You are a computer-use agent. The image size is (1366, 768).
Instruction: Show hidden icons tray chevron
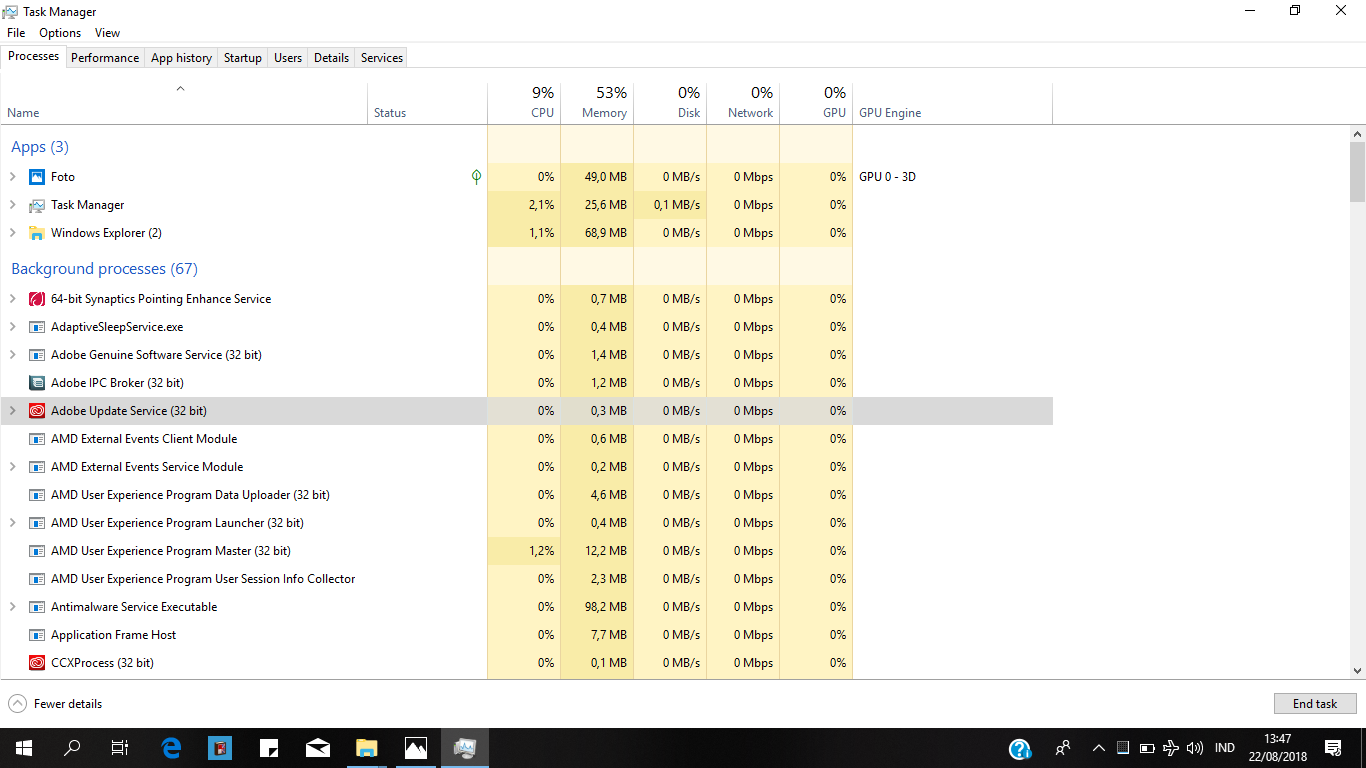click(x=1099, y=748)
